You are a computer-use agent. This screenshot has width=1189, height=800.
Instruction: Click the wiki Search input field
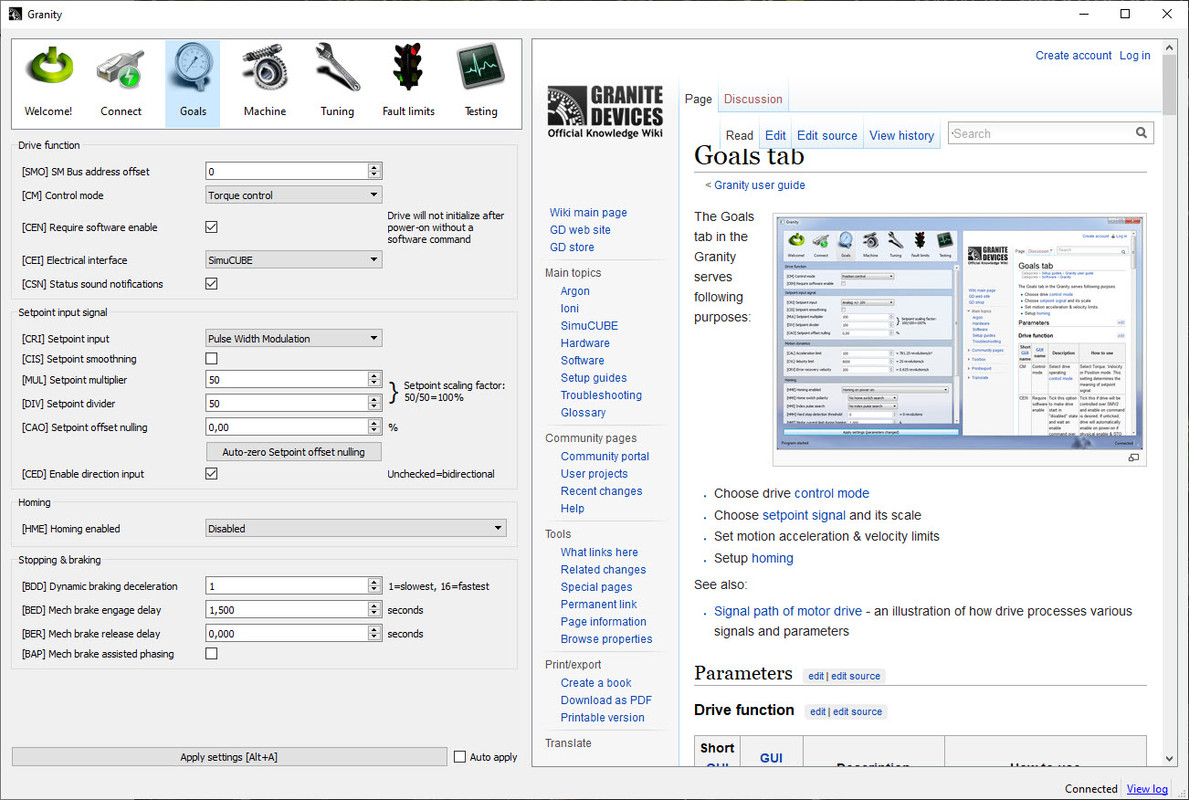(x=1040, y=133)
